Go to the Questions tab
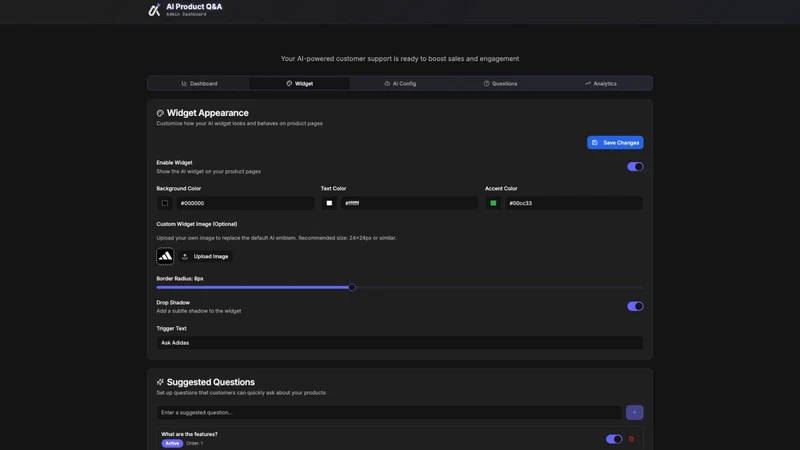This screenshot has height=450, width=800. point(500,84)
